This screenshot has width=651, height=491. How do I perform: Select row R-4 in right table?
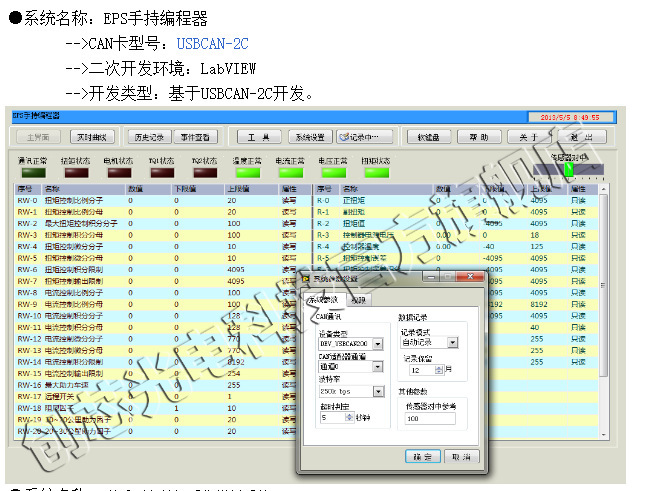(456, 247)
